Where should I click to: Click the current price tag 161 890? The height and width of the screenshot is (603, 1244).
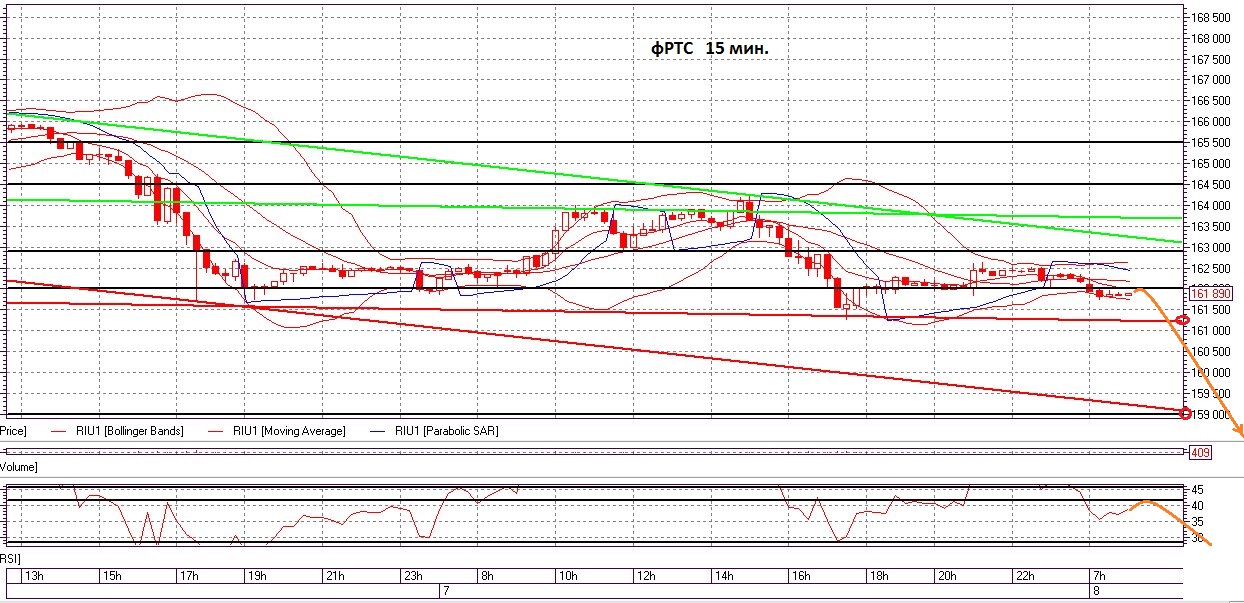coord(1210,293)
